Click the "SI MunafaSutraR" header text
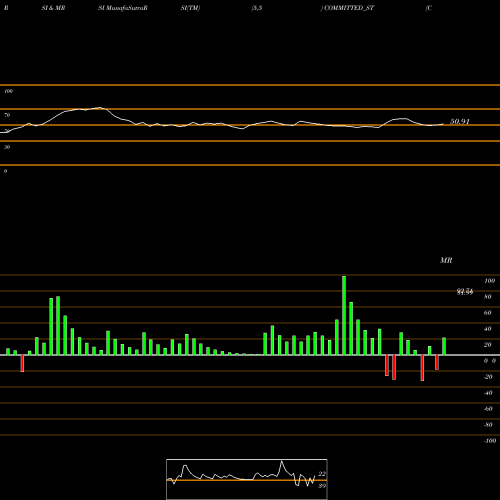 123,8
